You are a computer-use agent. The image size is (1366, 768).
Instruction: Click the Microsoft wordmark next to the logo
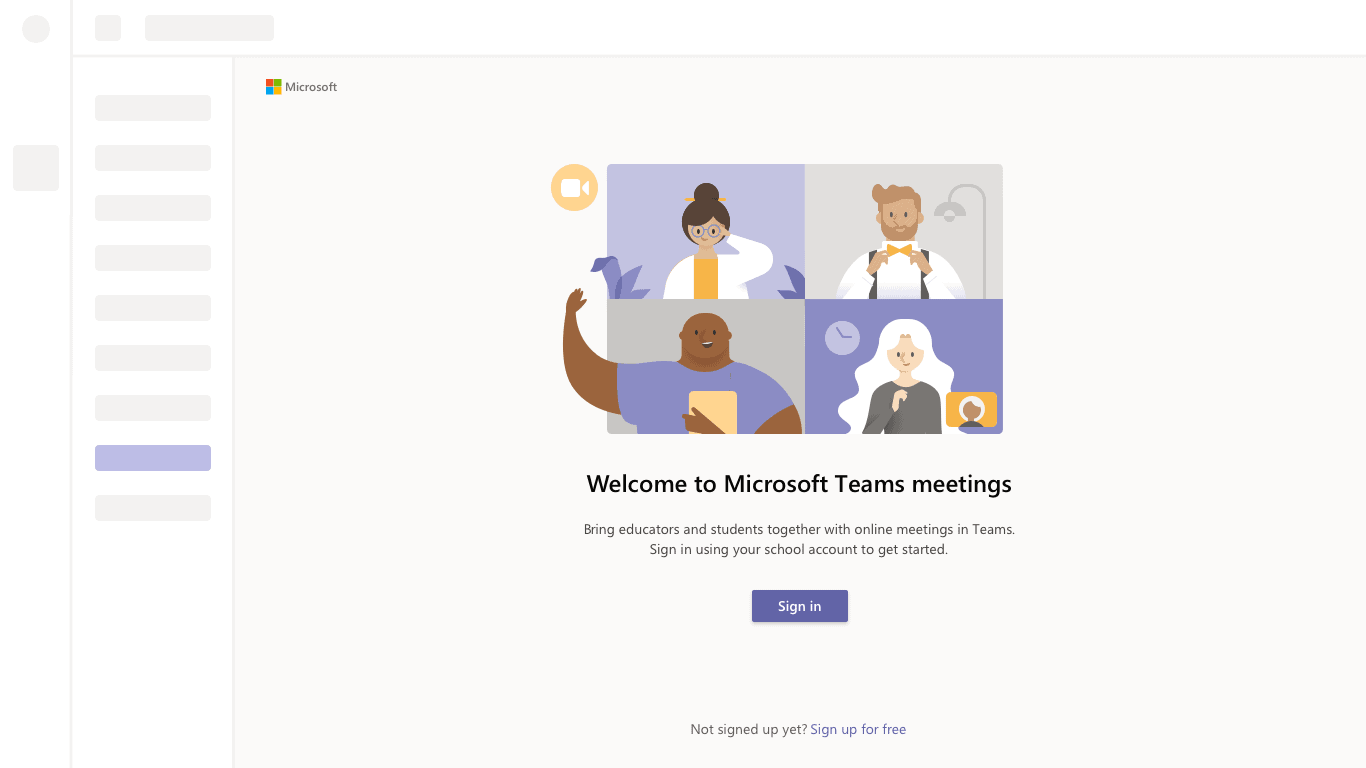point(310,86)
